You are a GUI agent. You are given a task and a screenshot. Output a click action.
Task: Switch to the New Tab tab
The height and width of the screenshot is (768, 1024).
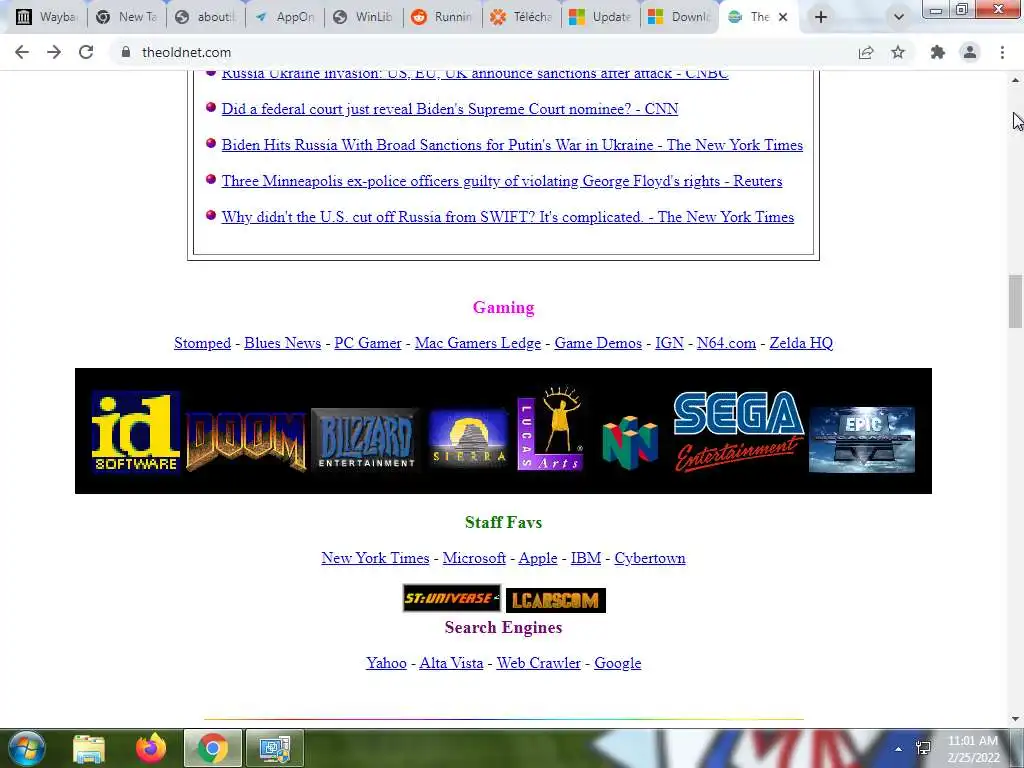click(x=127, y=17)
